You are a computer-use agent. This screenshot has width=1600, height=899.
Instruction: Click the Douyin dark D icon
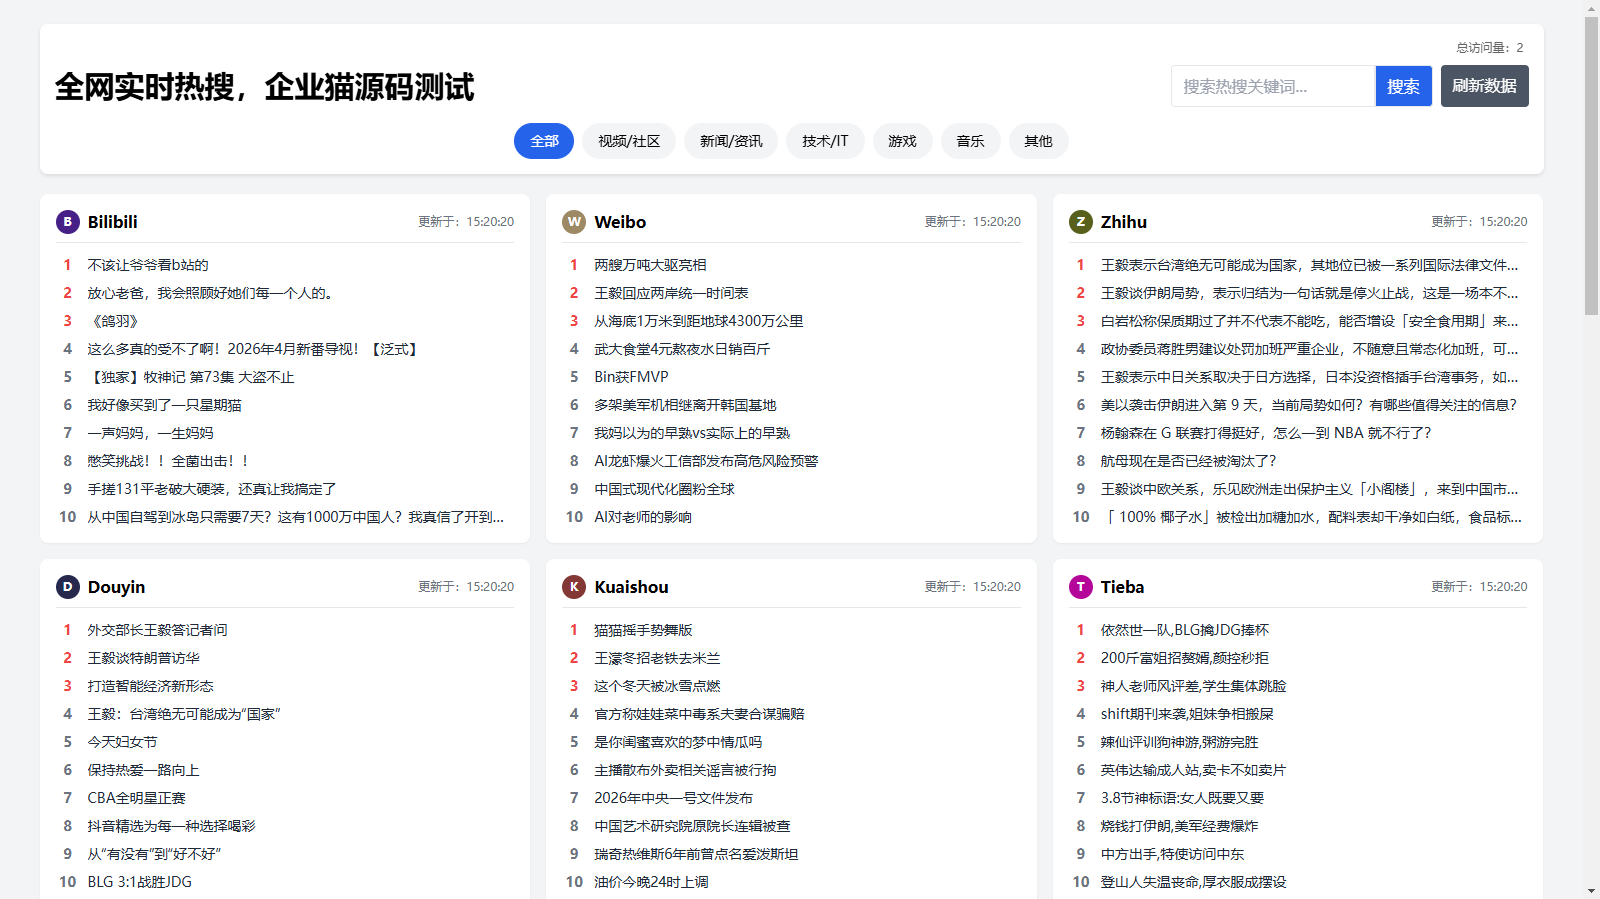67,587
